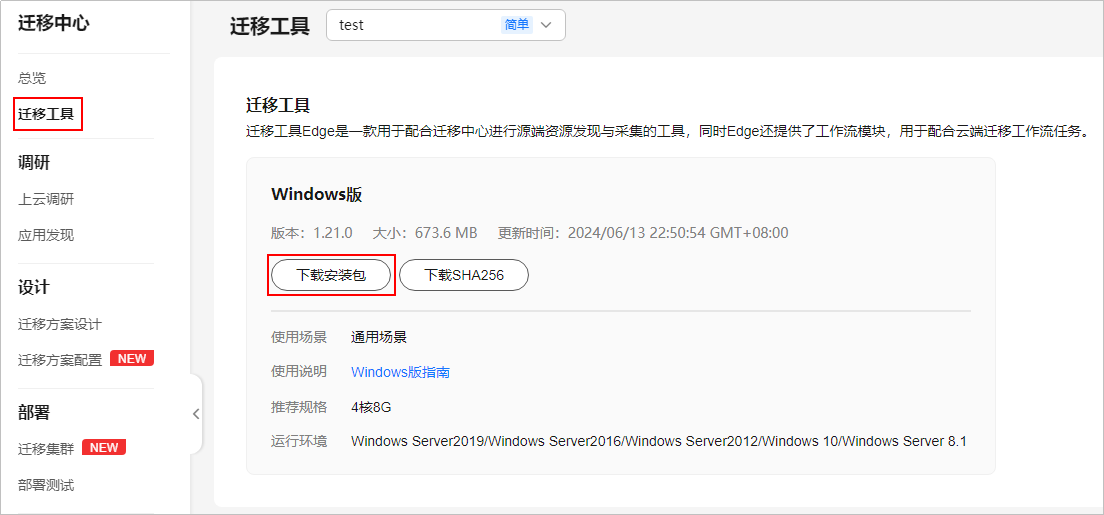Click the 下载安装包 button
Image resolution: width=1104 pixels, height=515 pixels.
[x=331, y=275]
